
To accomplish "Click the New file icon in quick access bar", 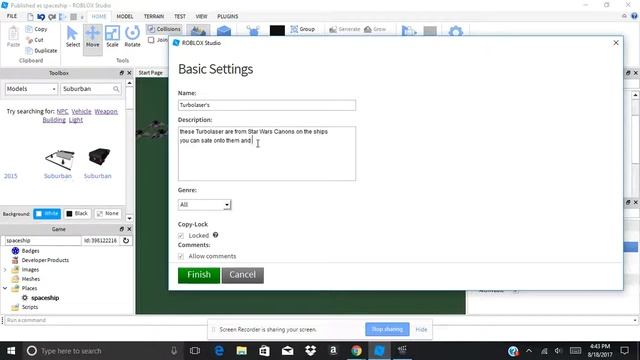I will (x=30, y=17).
